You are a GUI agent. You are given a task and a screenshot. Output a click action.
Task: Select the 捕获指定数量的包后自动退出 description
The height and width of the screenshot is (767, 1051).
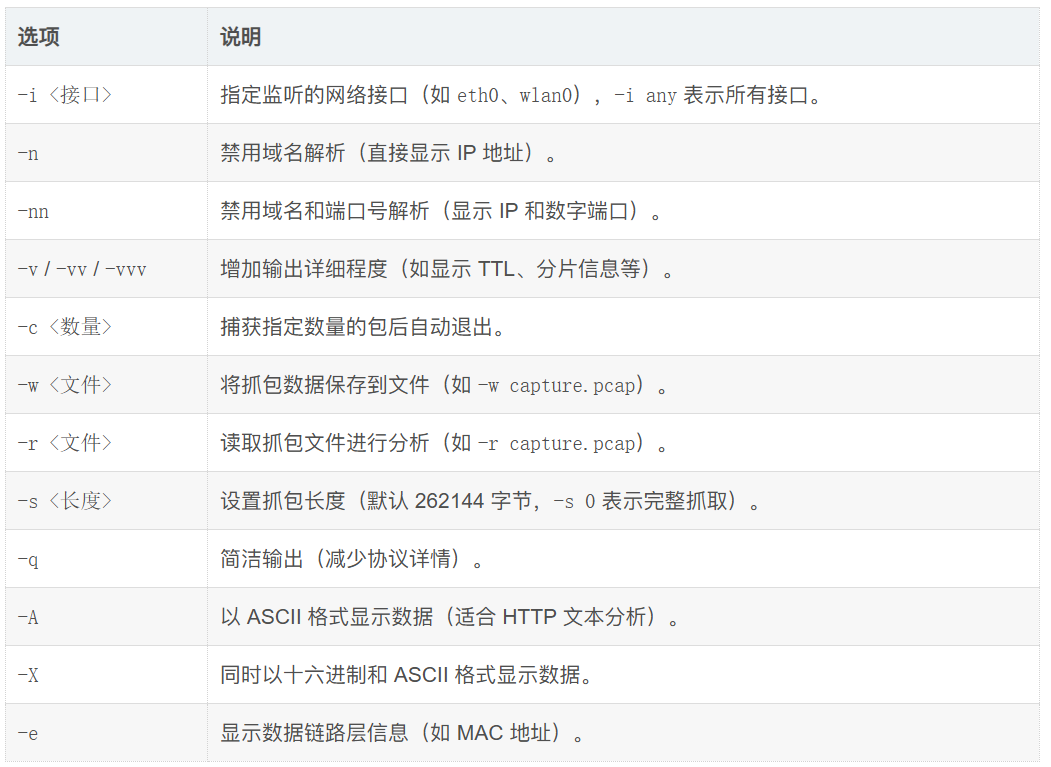point(363,327)
